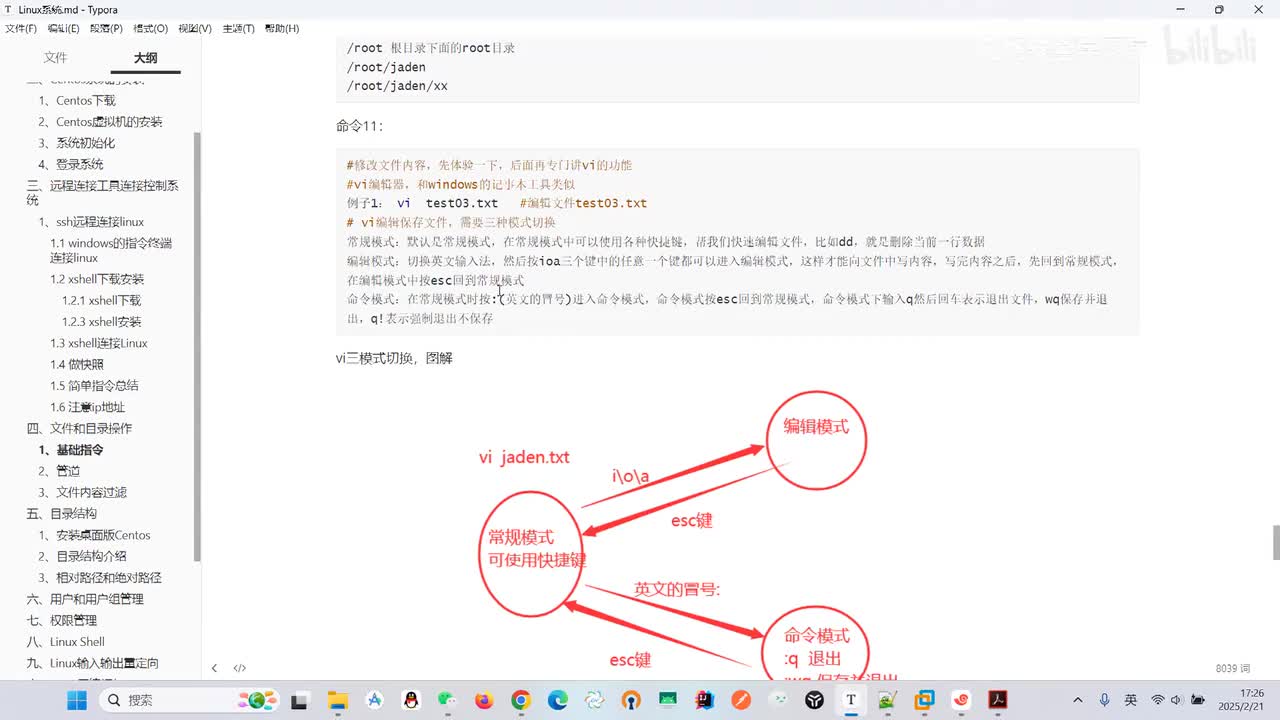Jump to 3、相对路径和绝对路径
Viewport: 1280px width, 720px height.
tap(100, 577)
